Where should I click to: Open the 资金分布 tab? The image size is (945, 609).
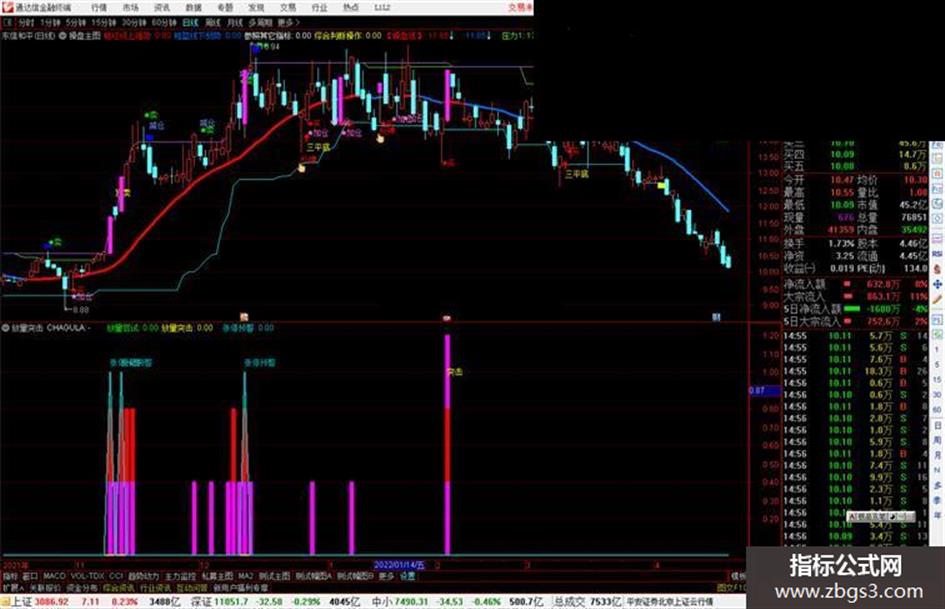coord(82,587)
